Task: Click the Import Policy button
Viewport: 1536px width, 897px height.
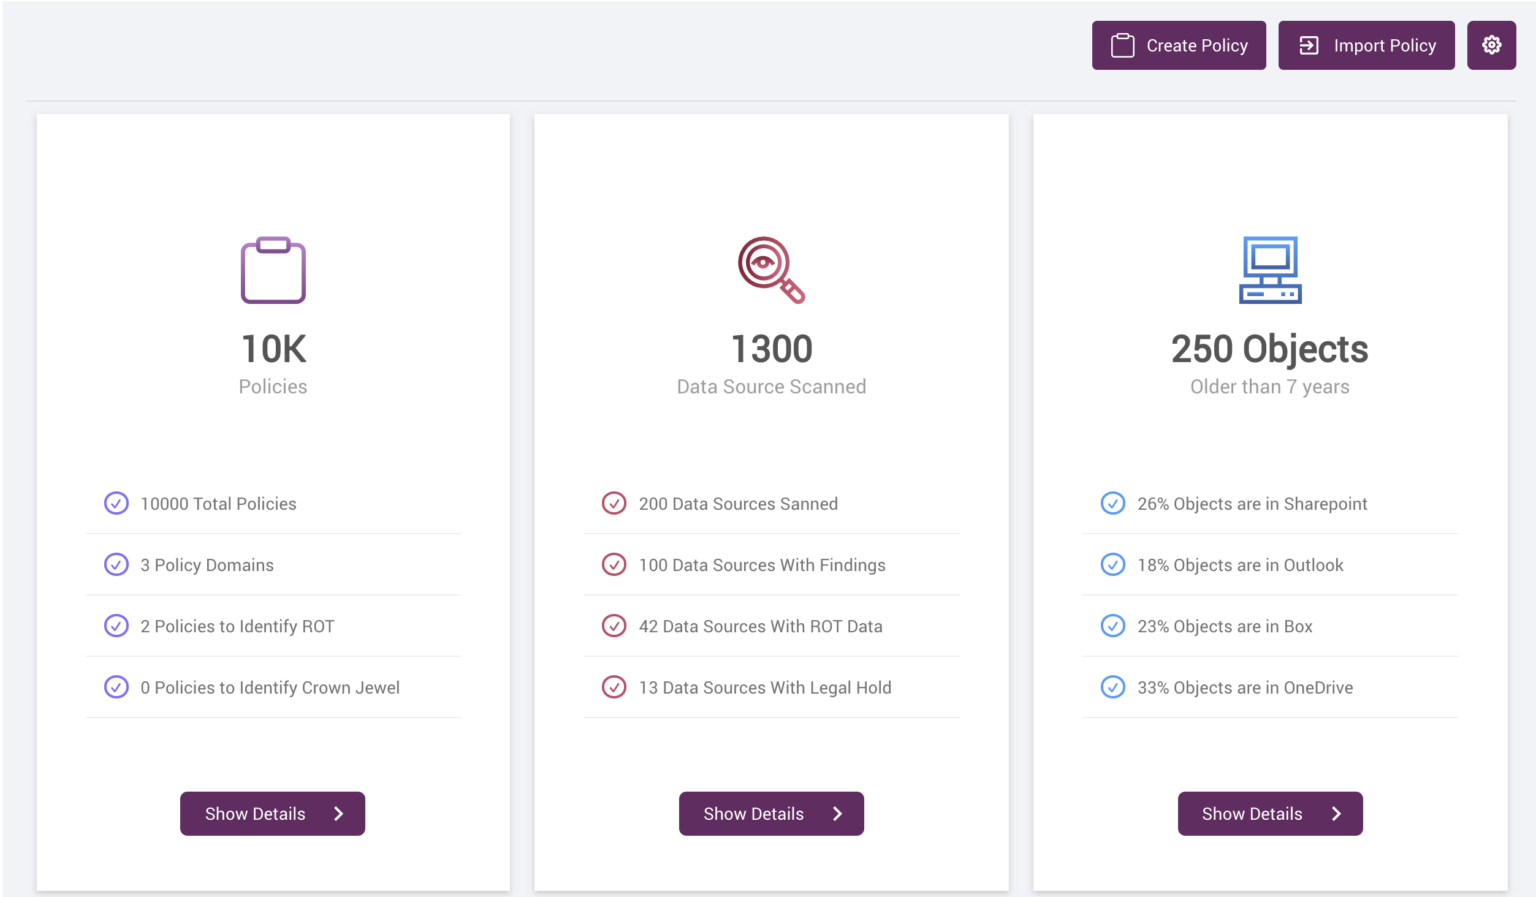Action: point(1366,45)
